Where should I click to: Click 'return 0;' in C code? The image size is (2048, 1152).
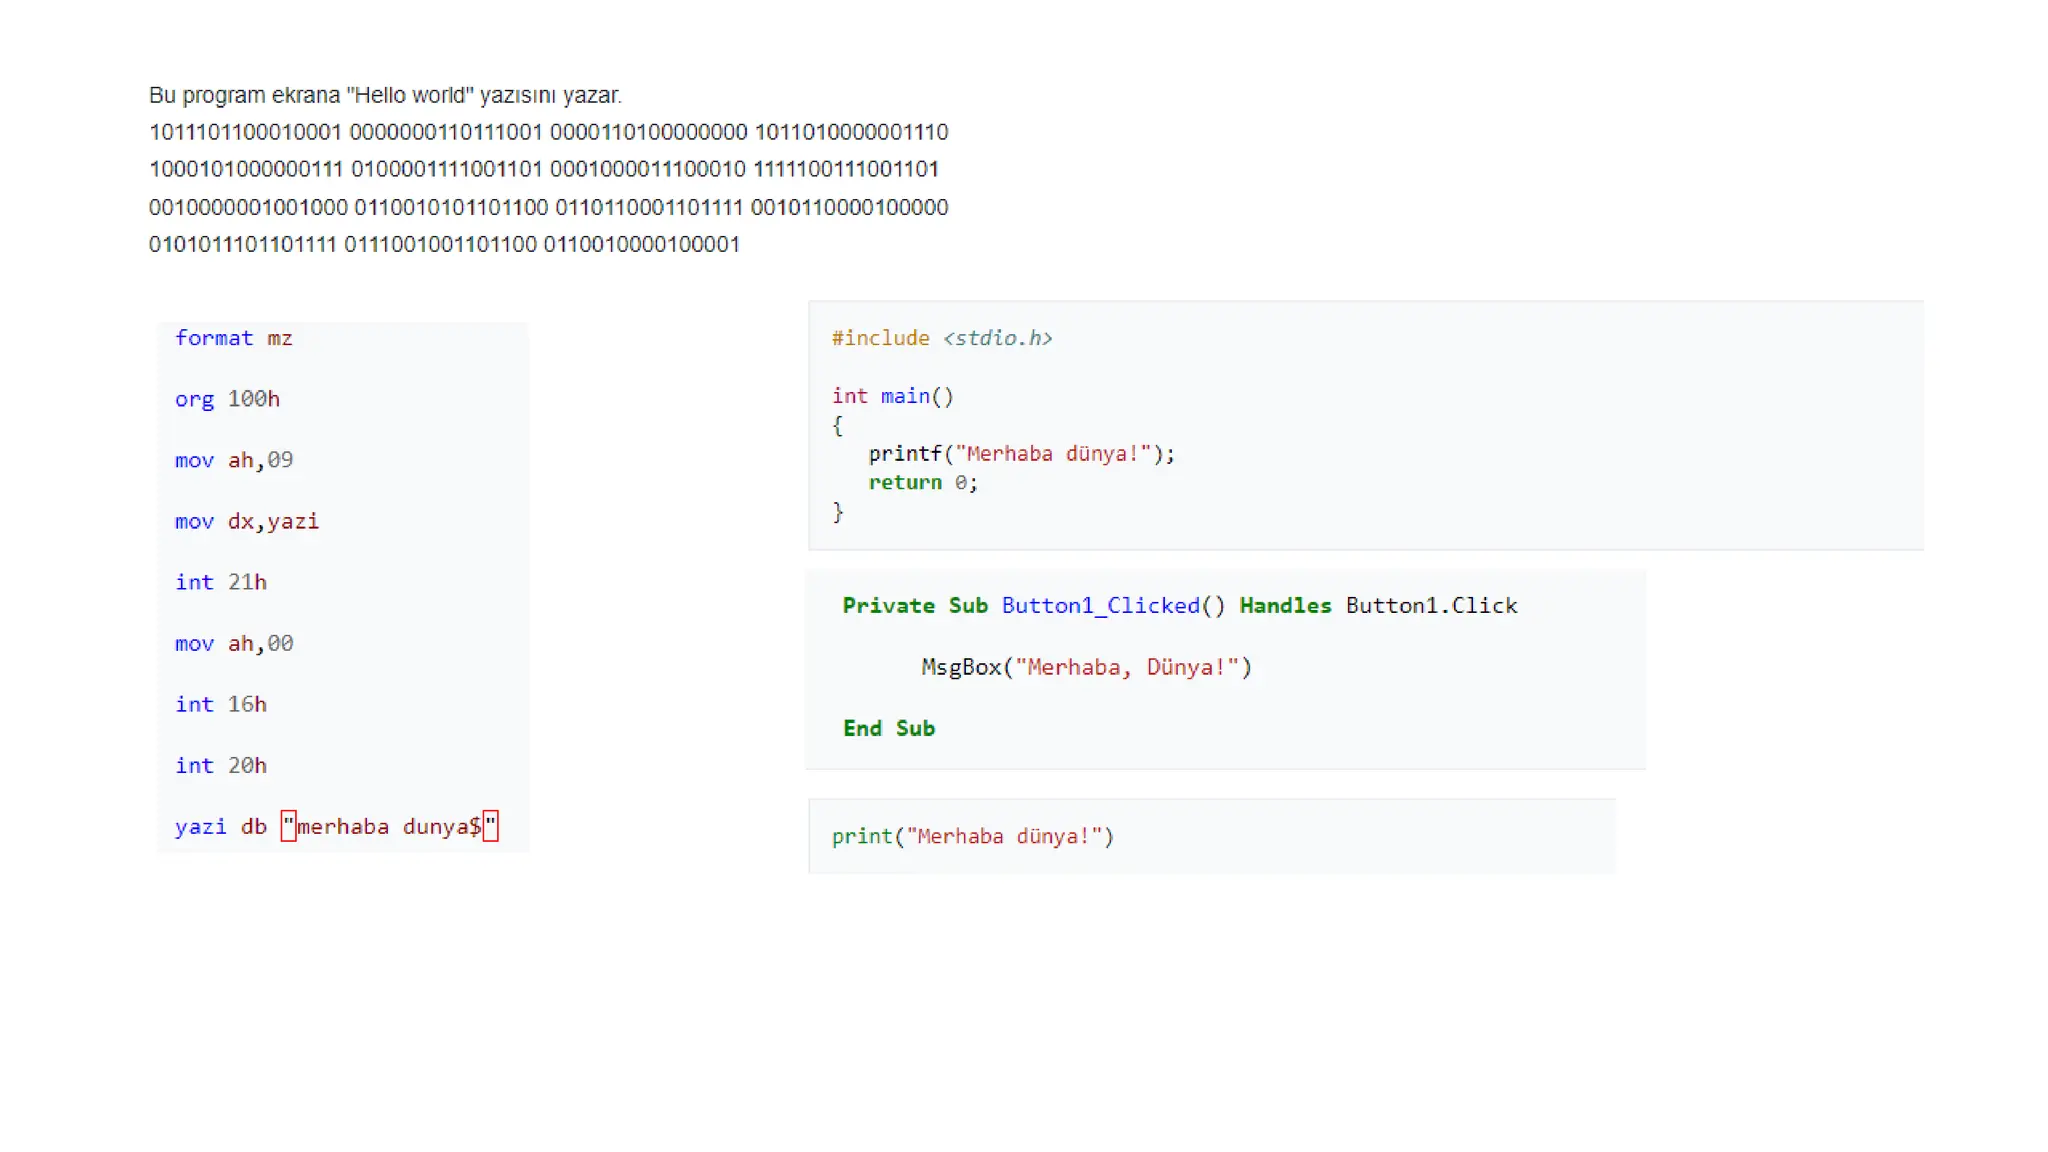922,482
